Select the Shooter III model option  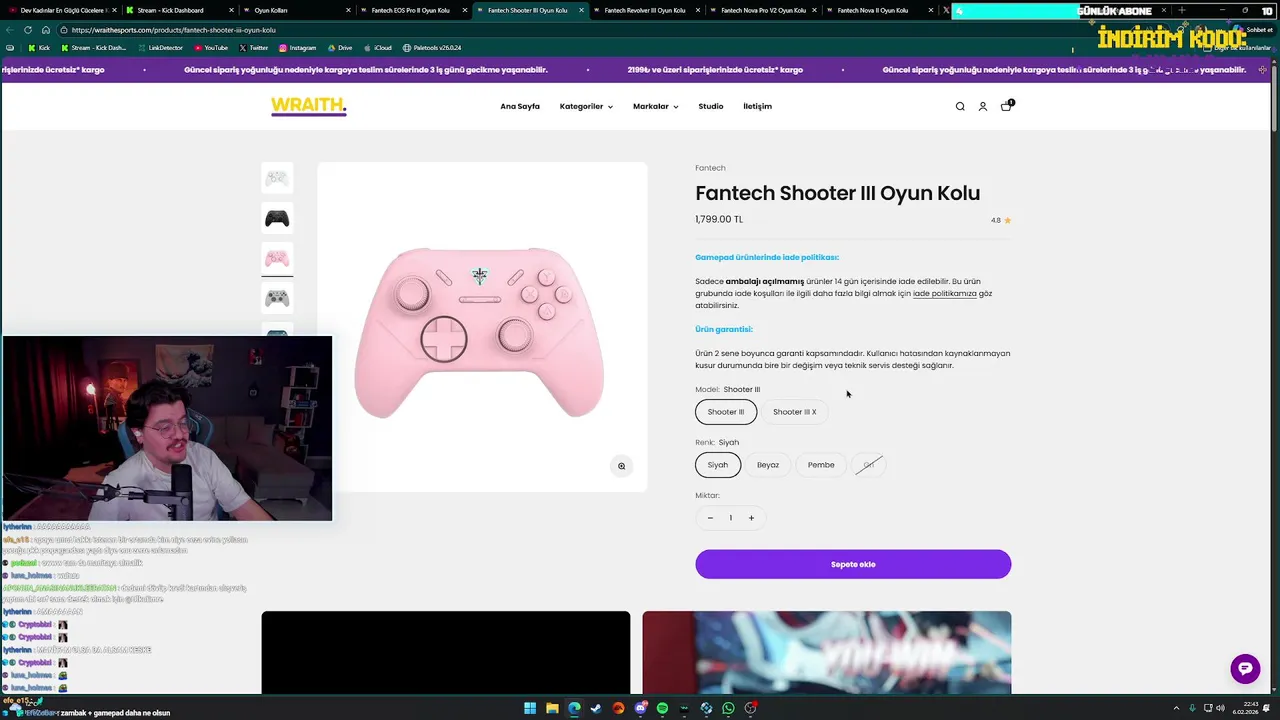(x=726, y=412)
